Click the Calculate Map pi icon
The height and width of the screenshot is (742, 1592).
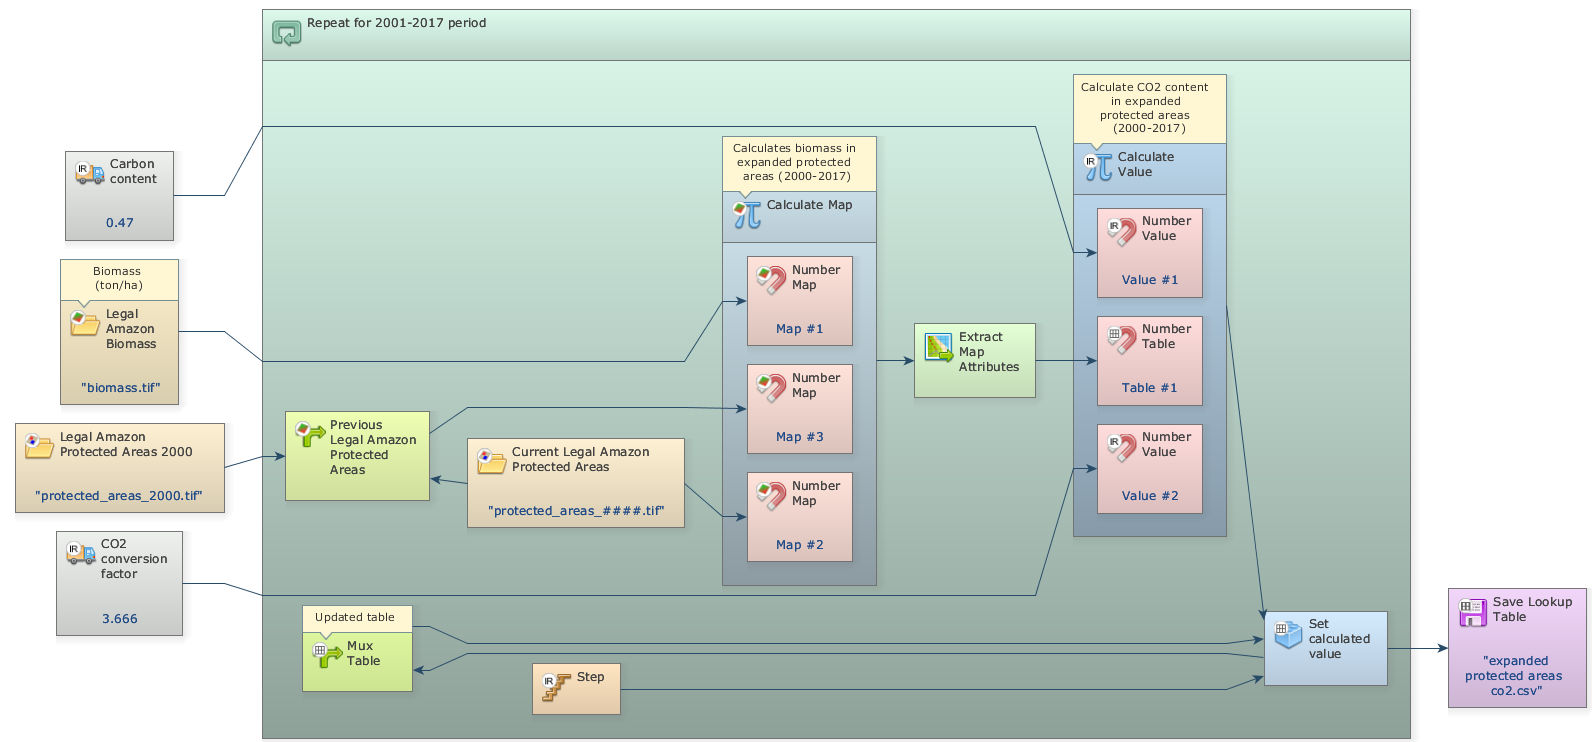(747, 214)
